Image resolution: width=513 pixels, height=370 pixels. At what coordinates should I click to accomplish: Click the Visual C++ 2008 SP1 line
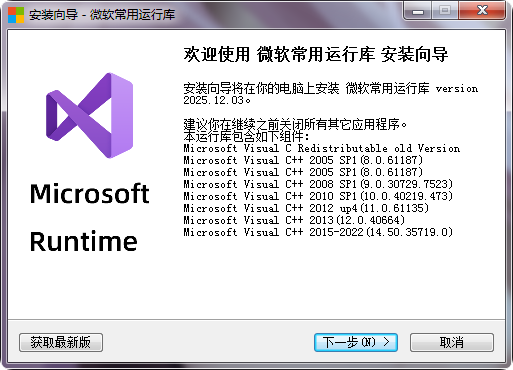pos(318,184)
